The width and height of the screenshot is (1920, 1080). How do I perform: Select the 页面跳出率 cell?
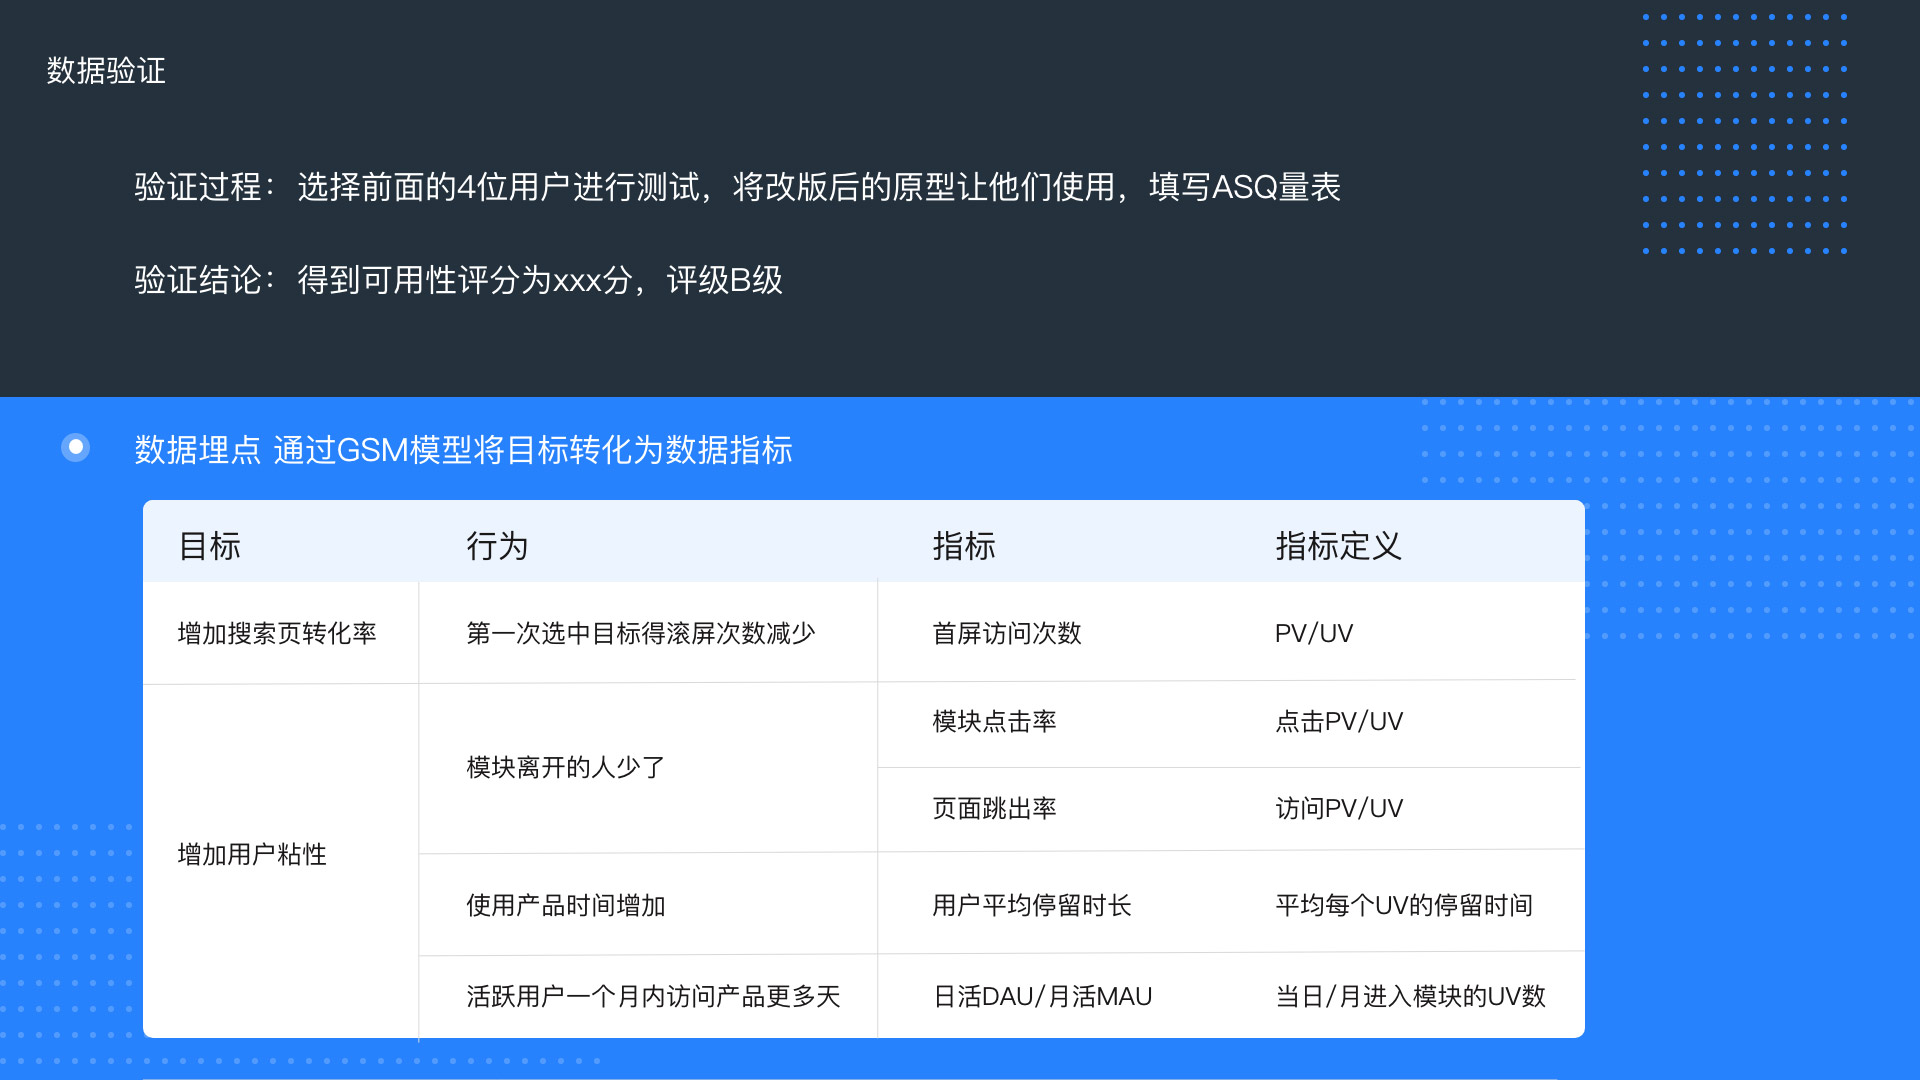tap(995, 808)
